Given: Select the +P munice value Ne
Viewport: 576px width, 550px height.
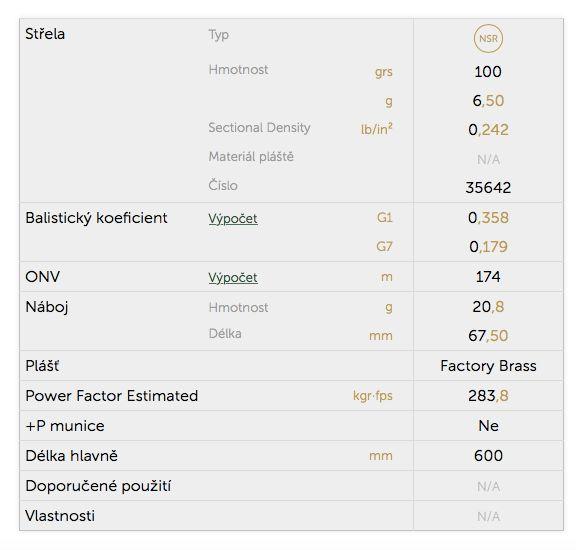Looking at the screenshot, I should coord(488,426).
